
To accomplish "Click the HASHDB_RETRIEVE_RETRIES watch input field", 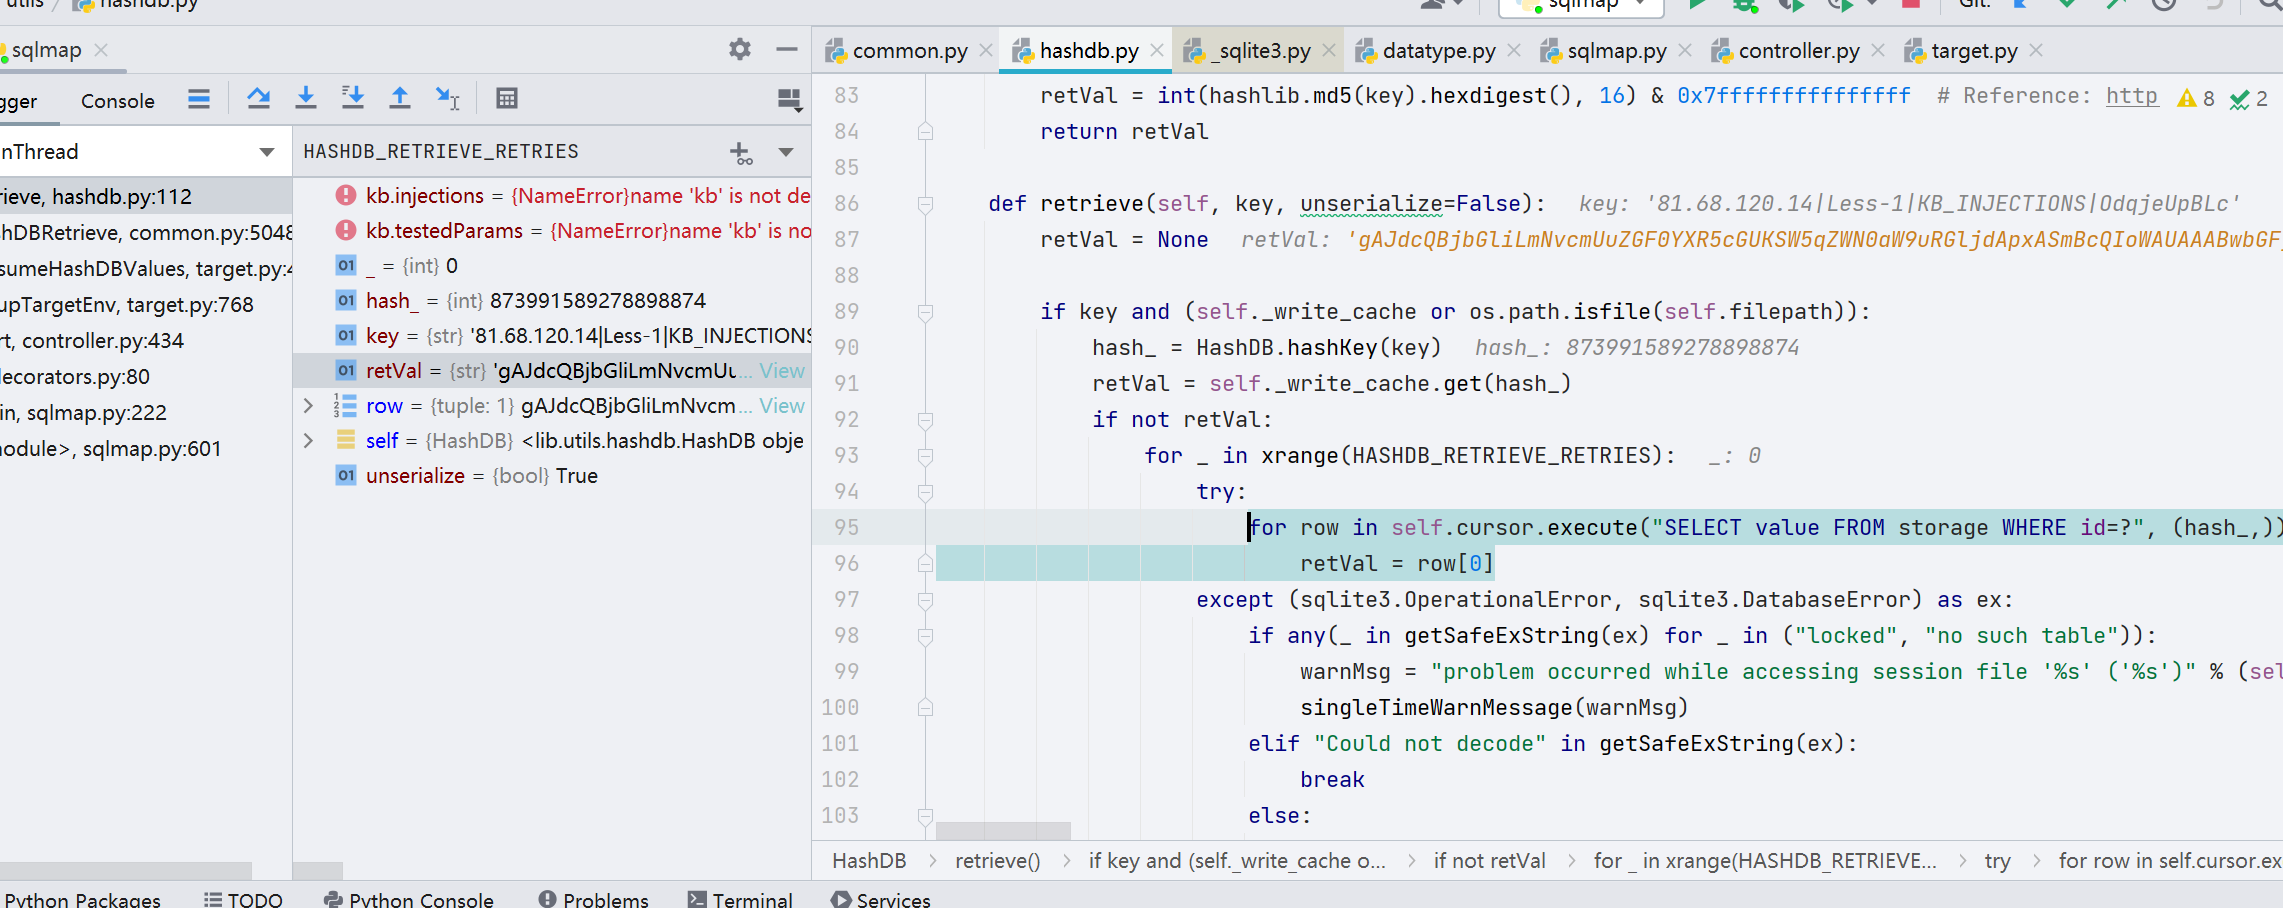I will [508, 152].
